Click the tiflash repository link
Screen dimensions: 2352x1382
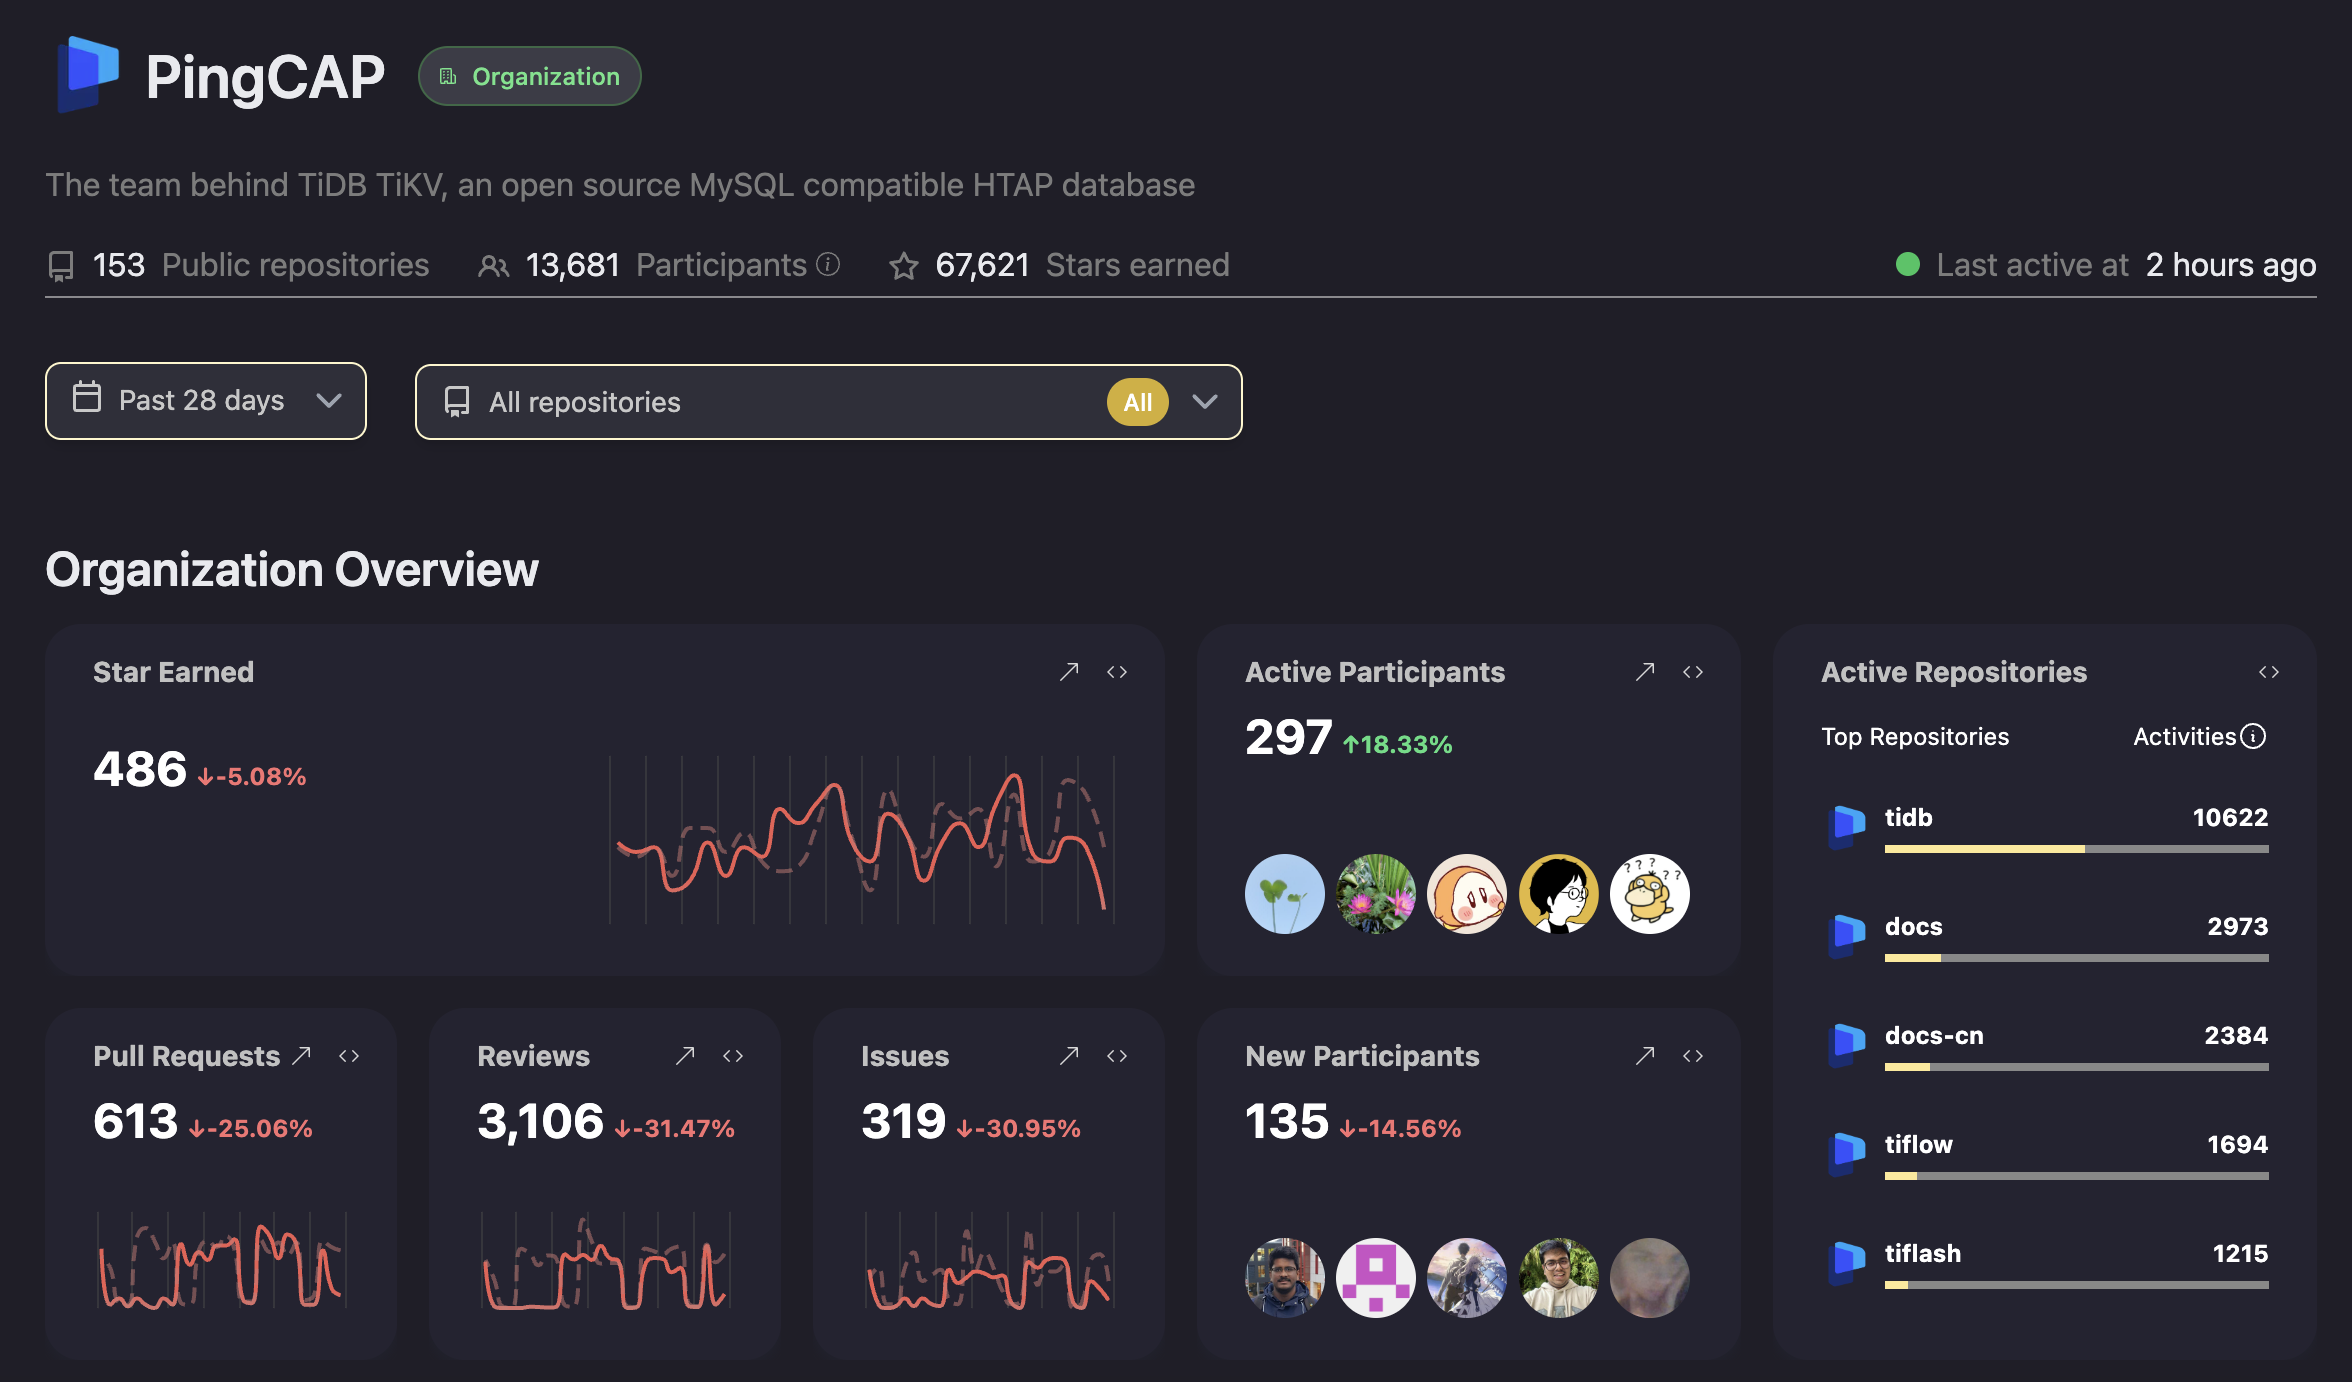click(x=1923, y=1254)
